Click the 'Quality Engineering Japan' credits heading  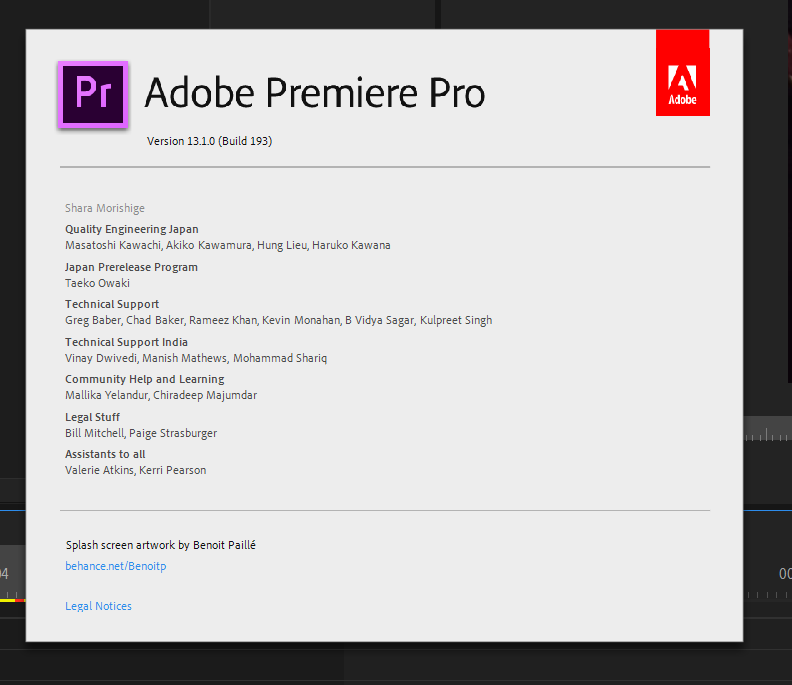coord(132,229)
